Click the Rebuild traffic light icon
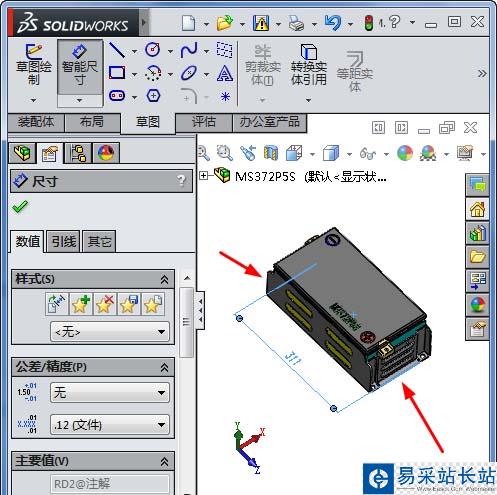Screen dimensions: 497x495 [369, 23]
